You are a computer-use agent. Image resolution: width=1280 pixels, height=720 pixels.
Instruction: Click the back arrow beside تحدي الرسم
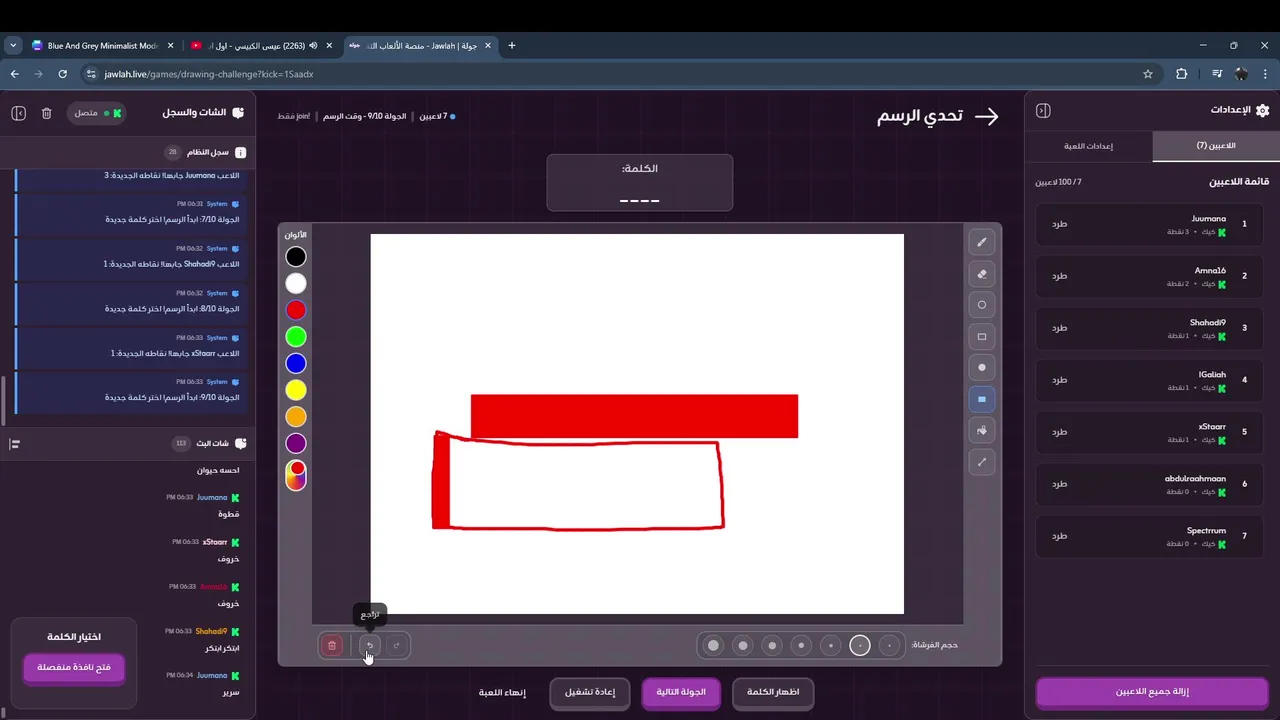[987, 117]
